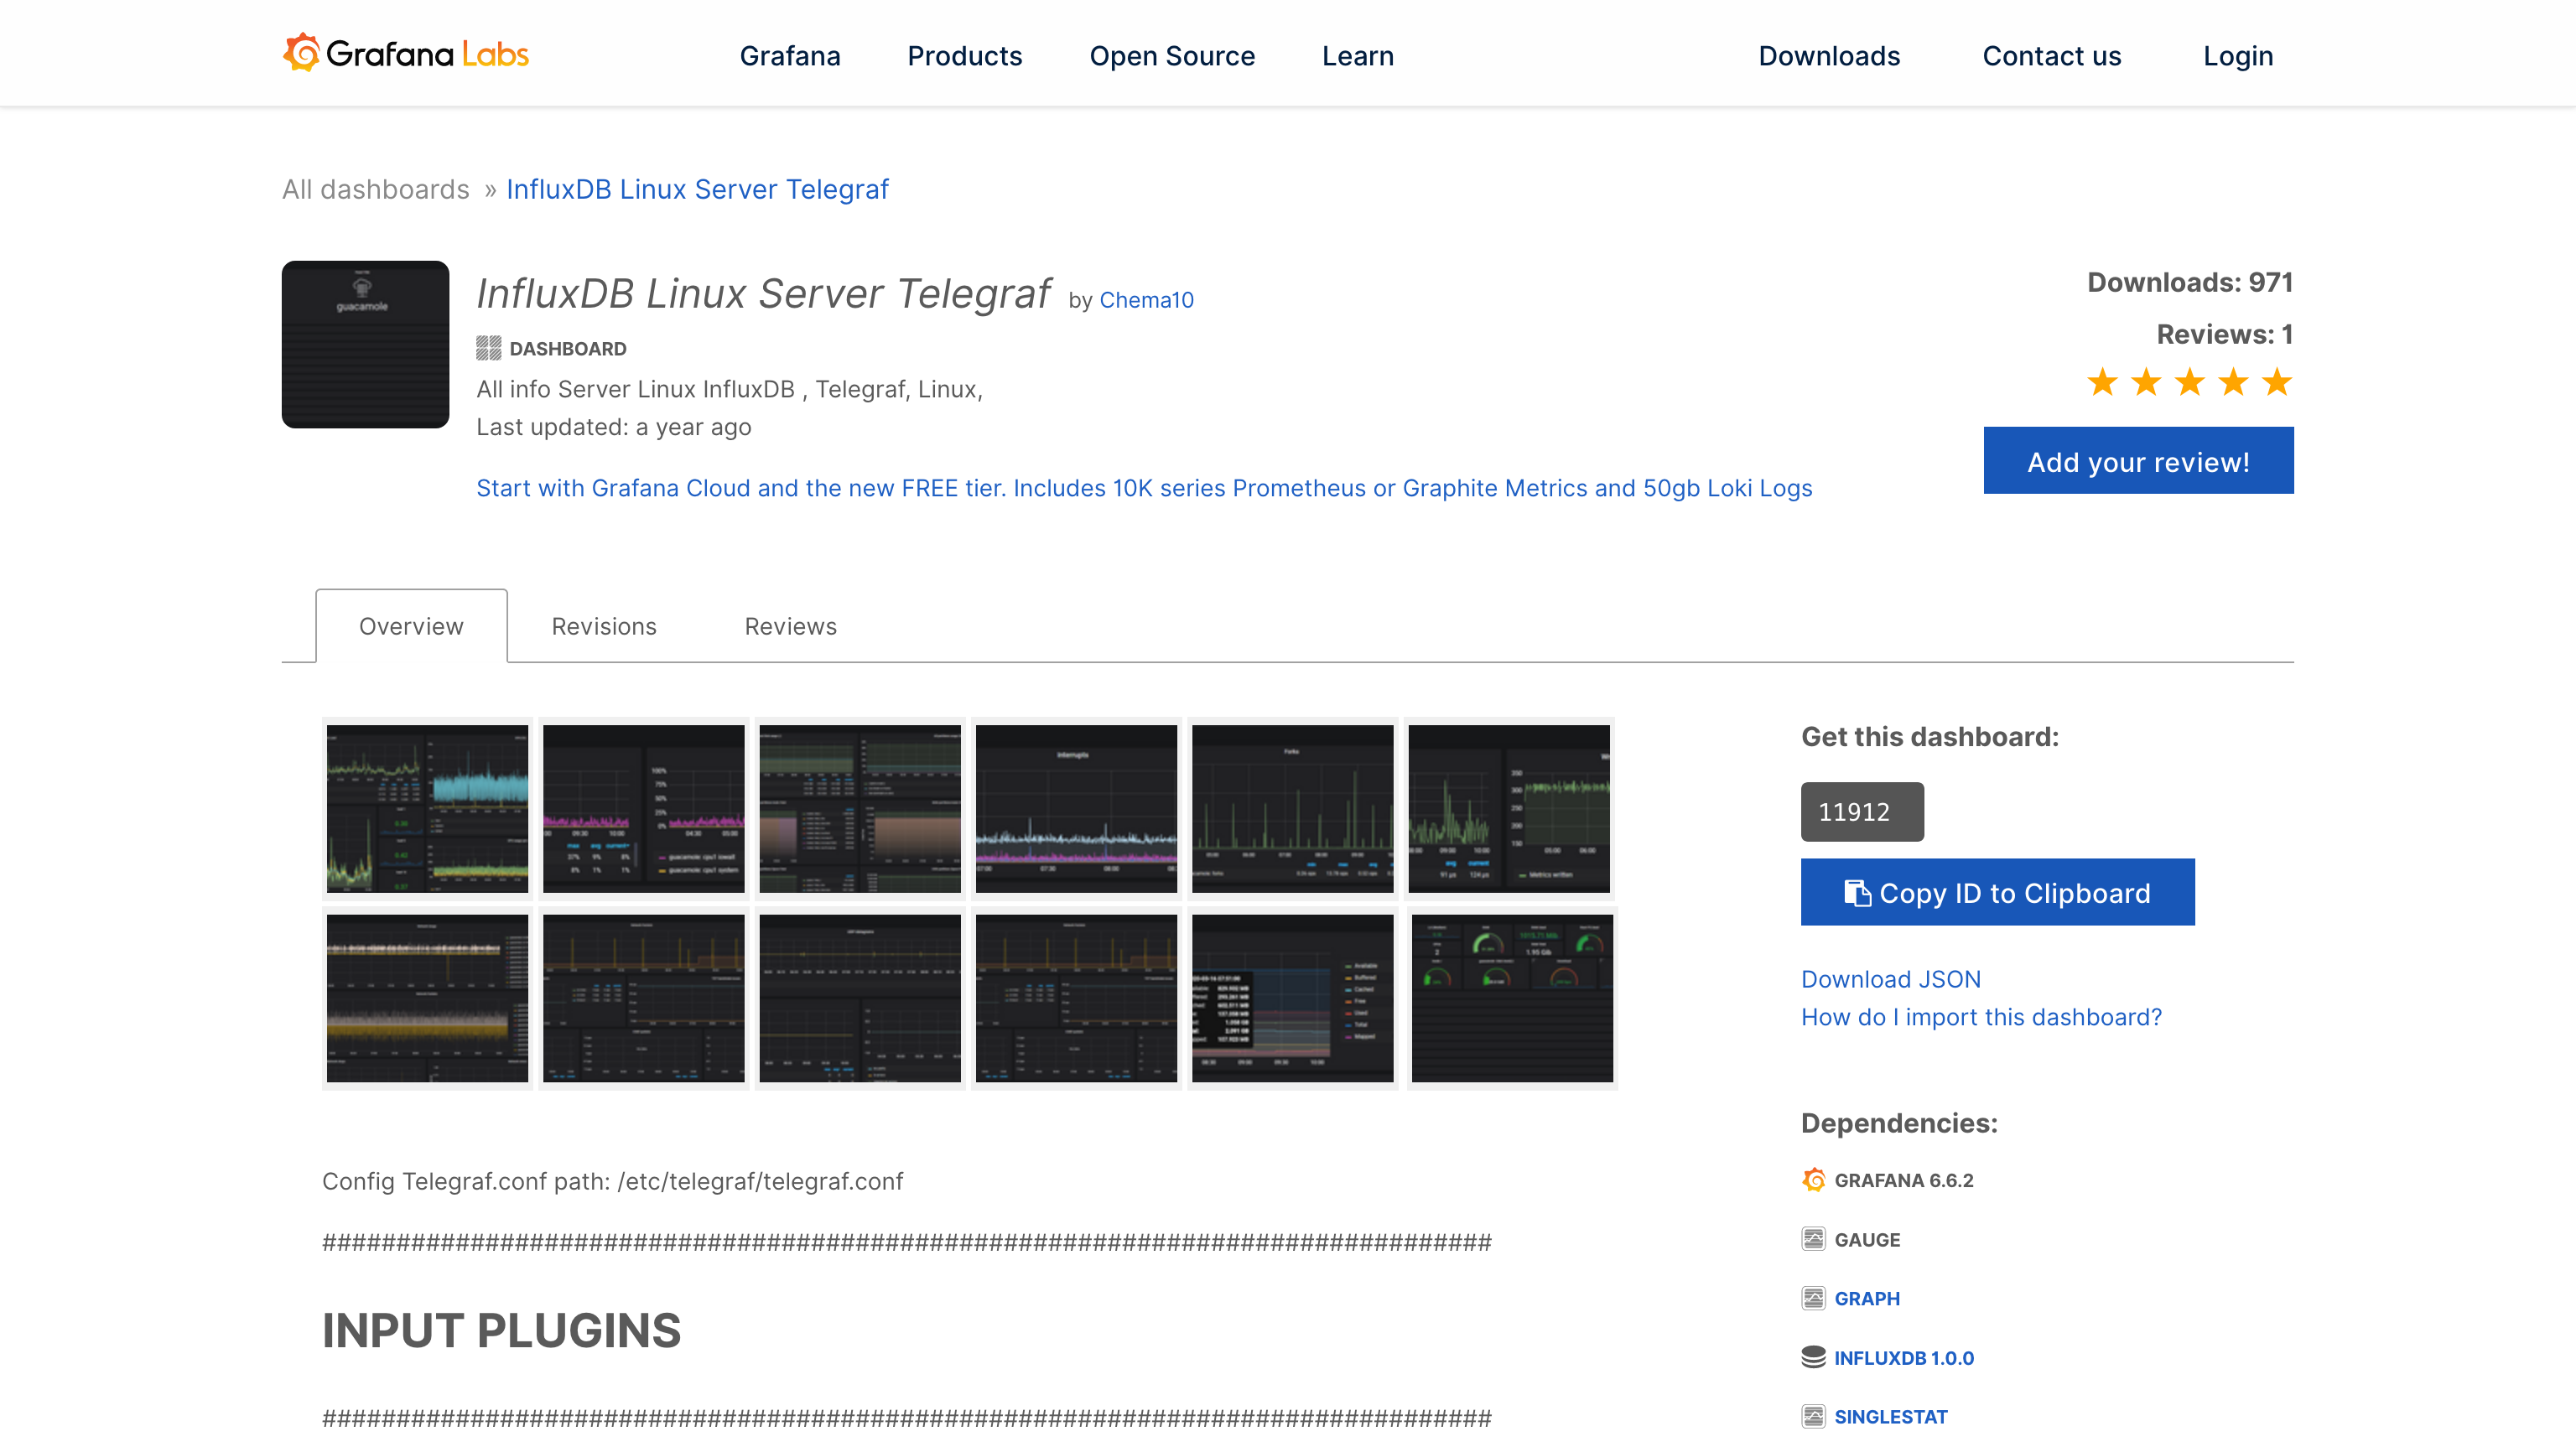Screen dimensions: 2576x1447
Task: Open the first dashboard screenshot thumbnail
Action: (427, 808)
